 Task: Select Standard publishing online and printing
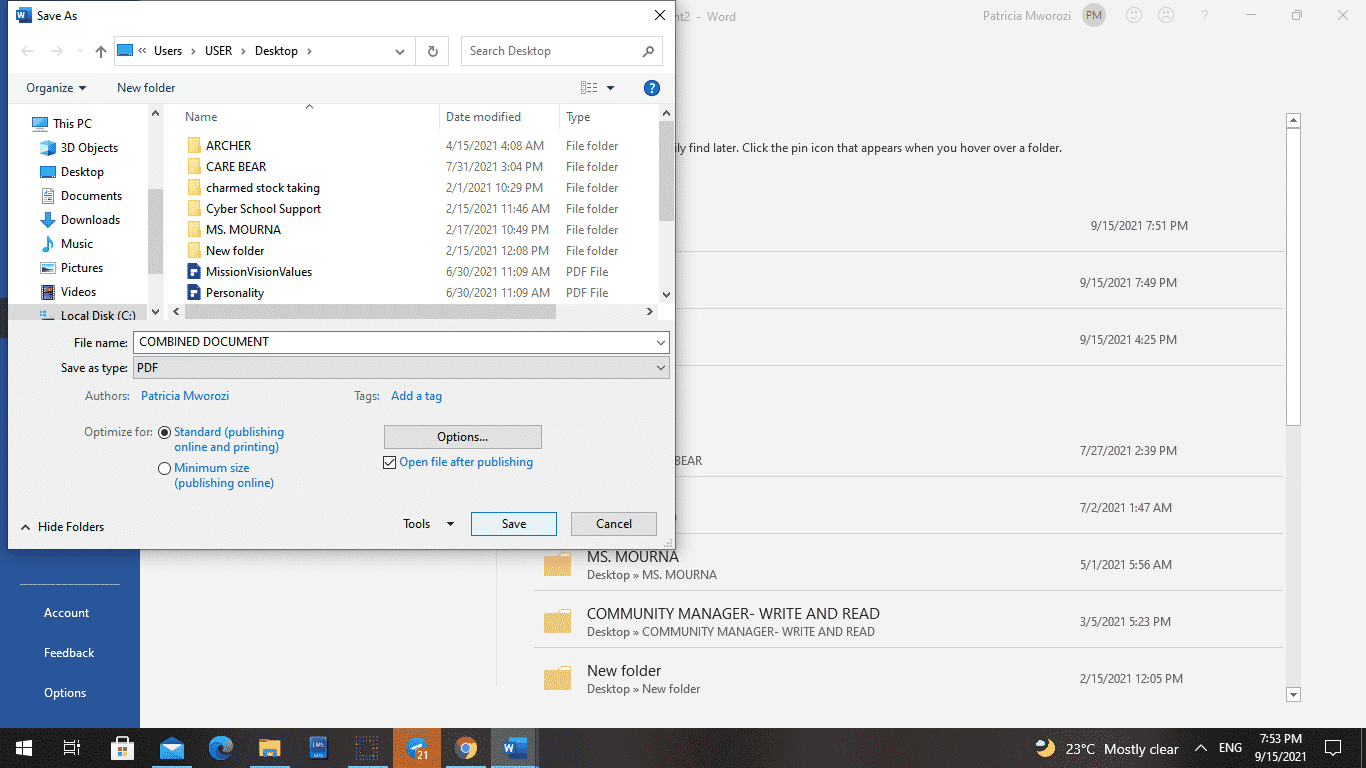coord(164,432)
